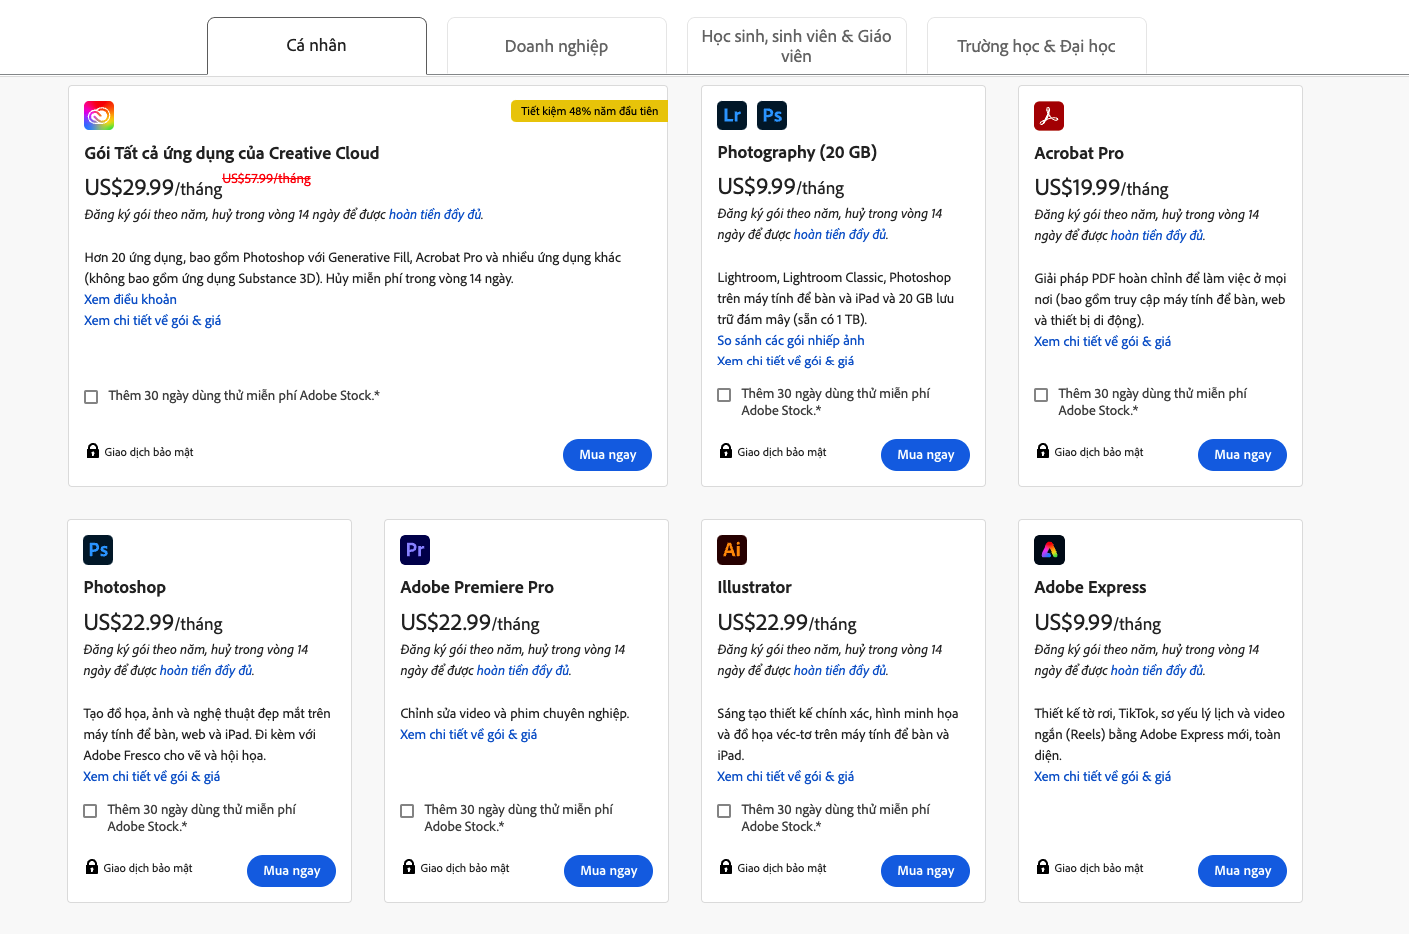Click the Photography (20 GB) heading
This screenshot has width=1409, height=934.
click(x=797, y=152)
